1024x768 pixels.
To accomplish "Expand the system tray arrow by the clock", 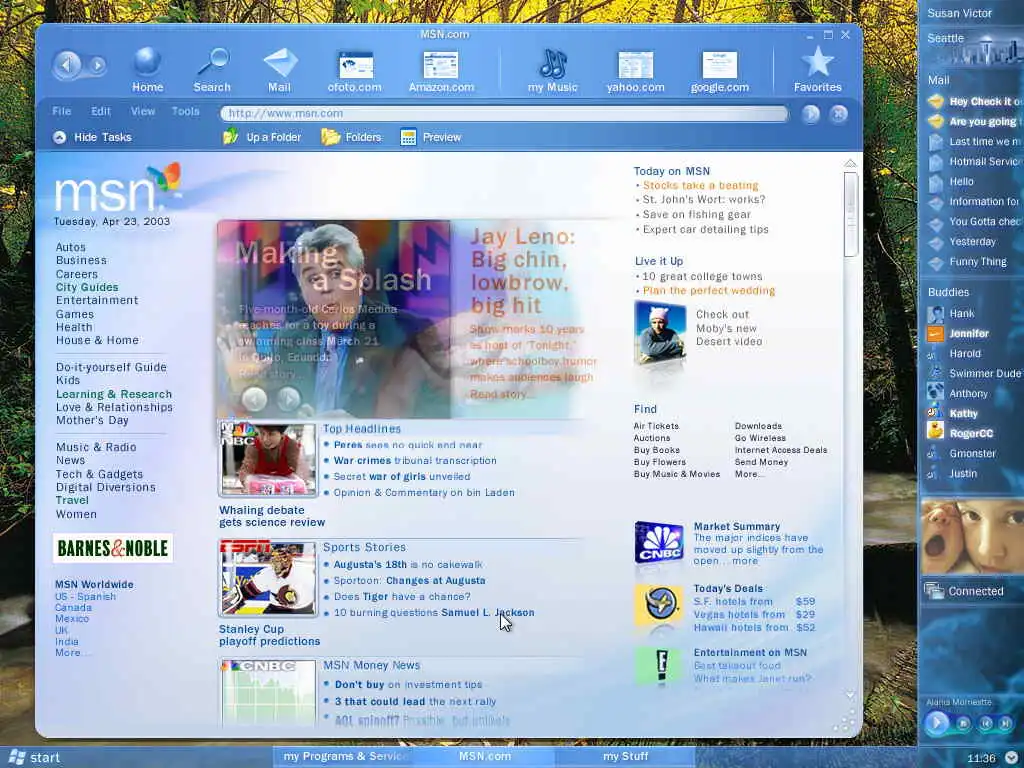I will (1011, 758).
